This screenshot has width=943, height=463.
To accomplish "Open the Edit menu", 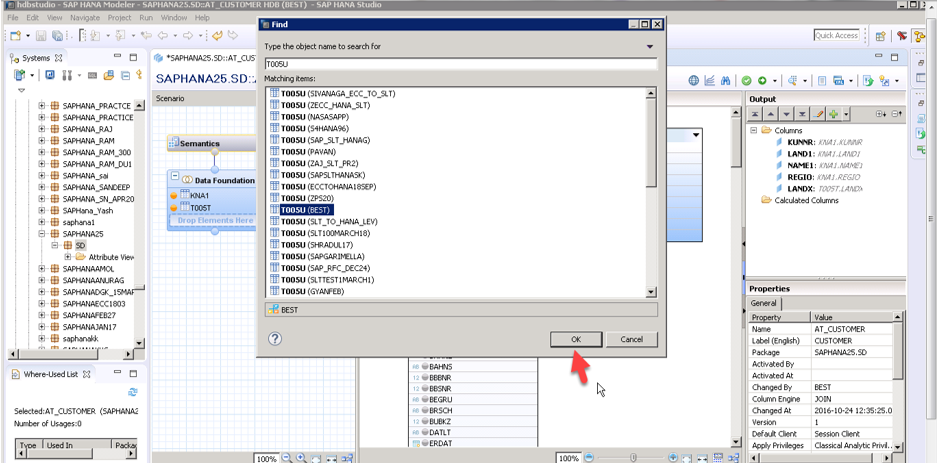I will (x=32, y=18).
